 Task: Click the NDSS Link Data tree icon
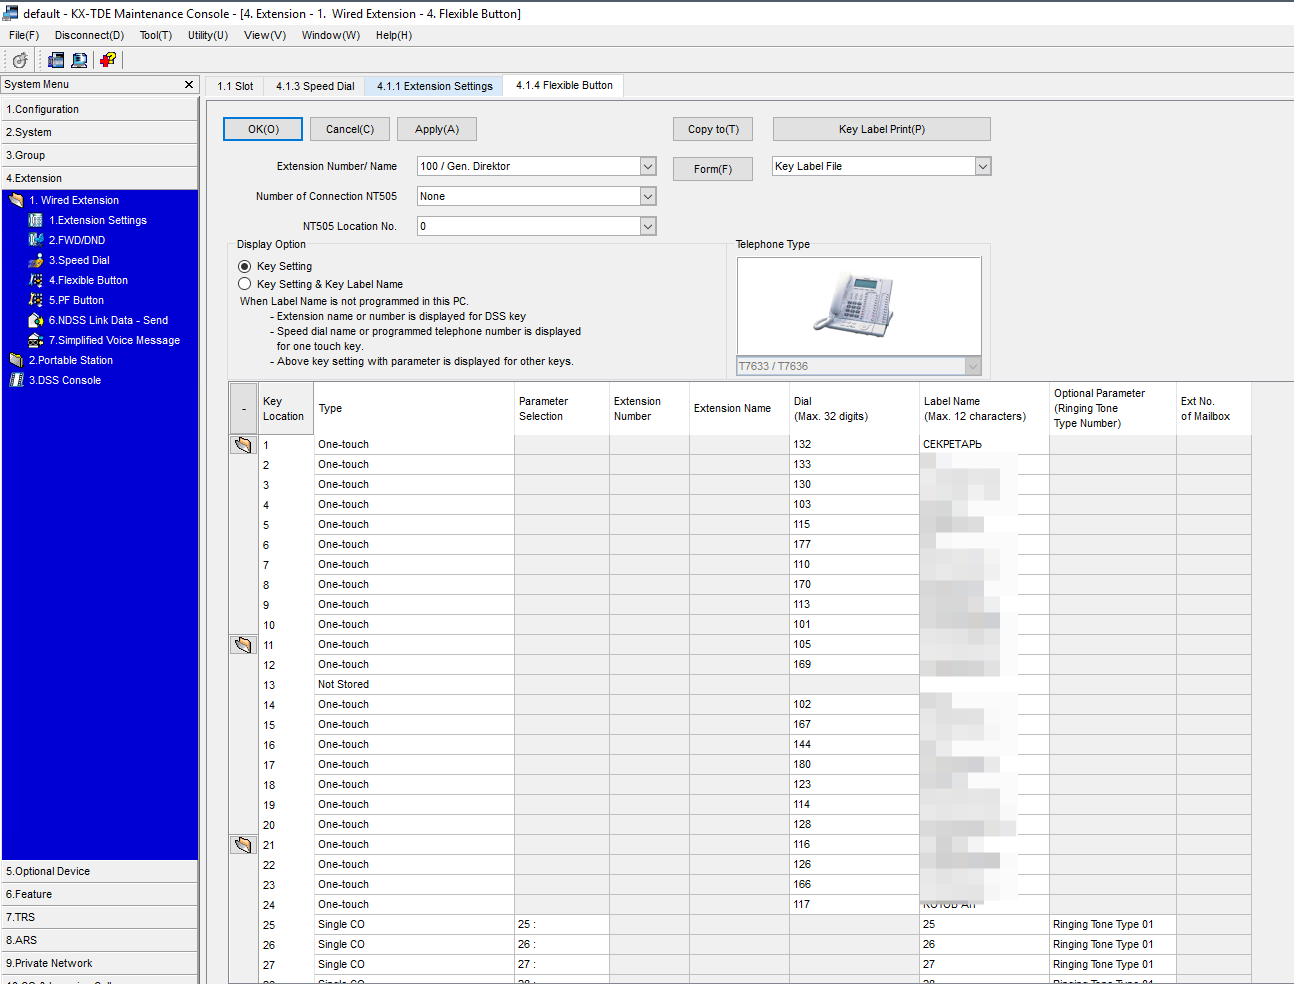(x=36, y=320)
